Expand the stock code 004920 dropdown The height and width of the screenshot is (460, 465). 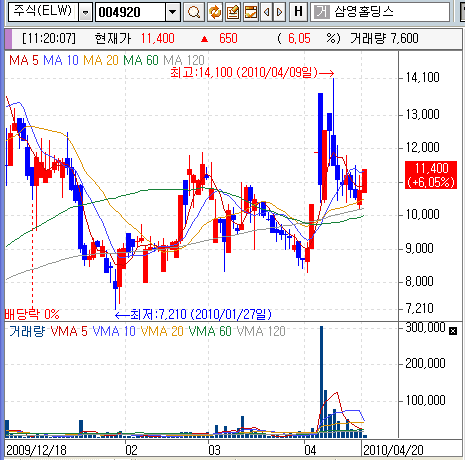(x=172, y=12)
